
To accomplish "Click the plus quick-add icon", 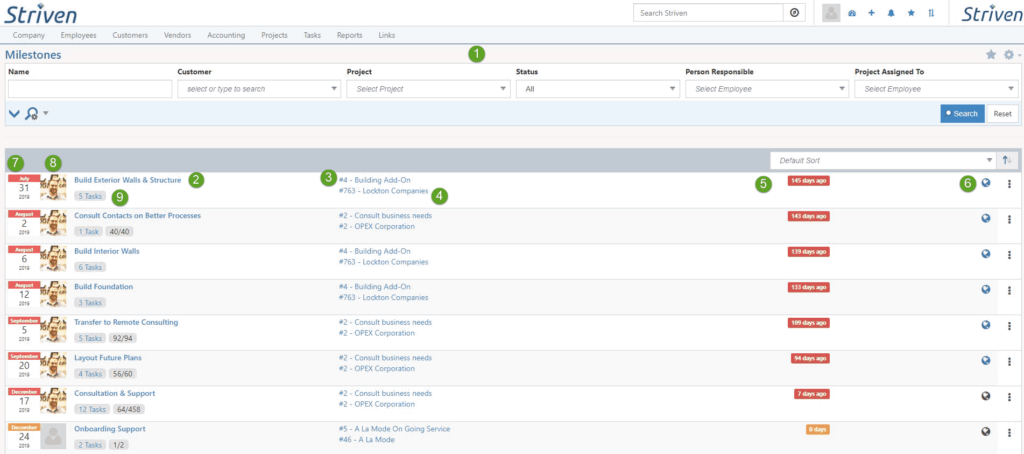I will click(871, 13).
